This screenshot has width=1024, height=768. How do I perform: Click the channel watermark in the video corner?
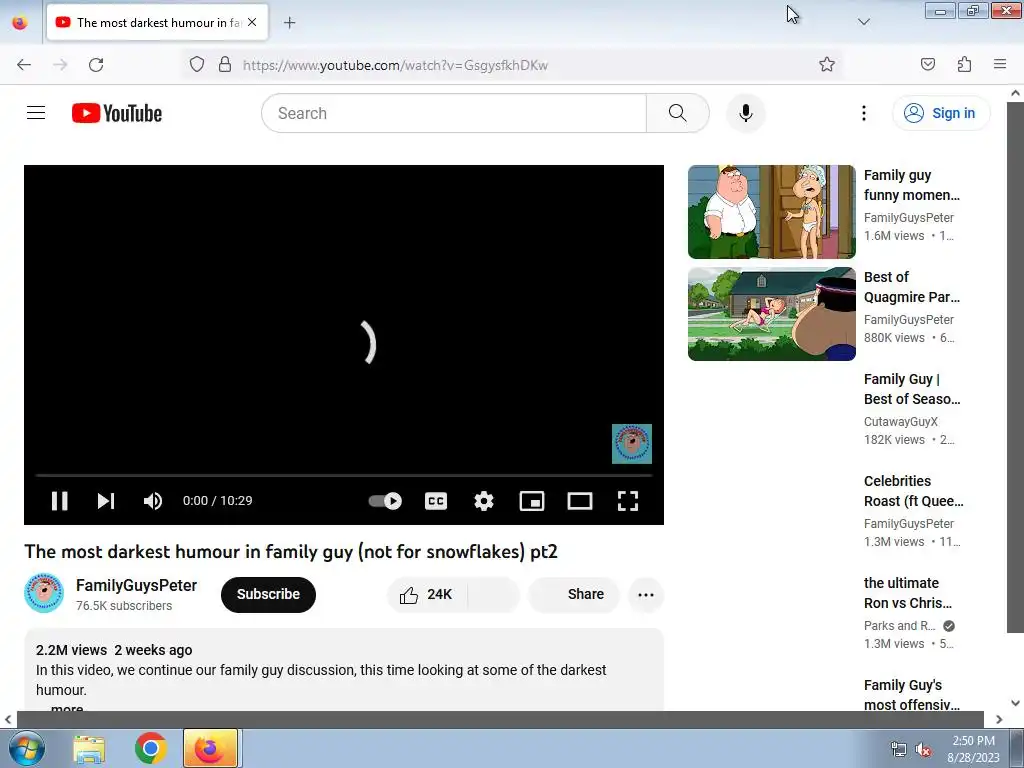[x=632, y=444]
